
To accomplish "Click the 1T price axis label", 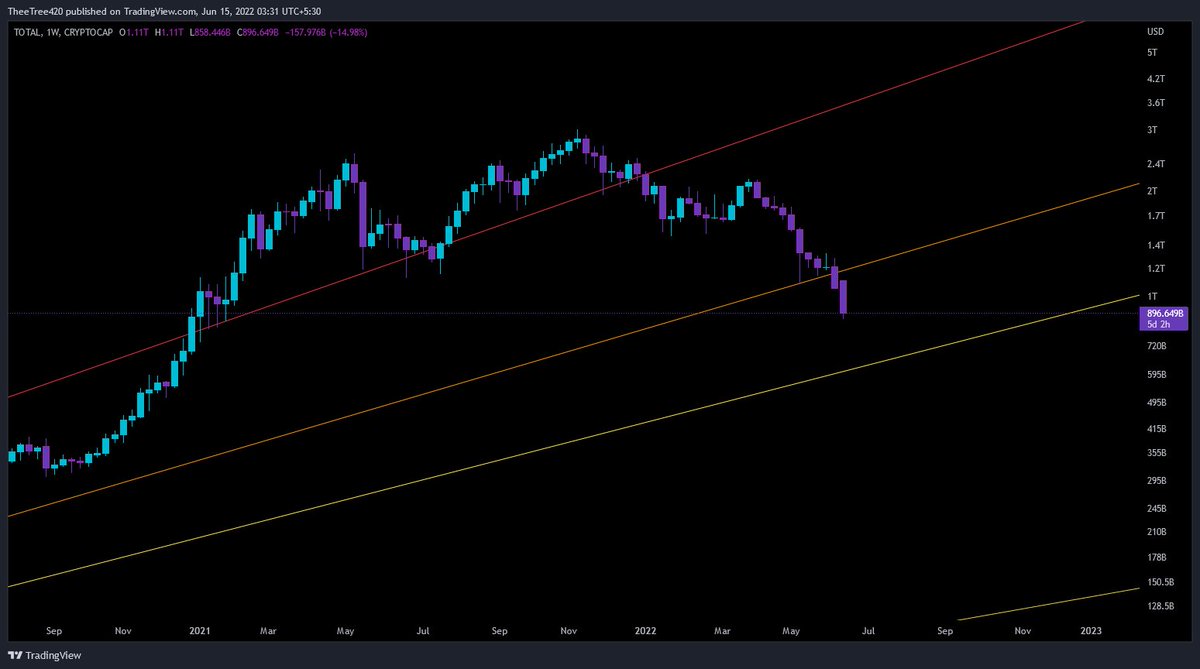I will point(1152,296).
